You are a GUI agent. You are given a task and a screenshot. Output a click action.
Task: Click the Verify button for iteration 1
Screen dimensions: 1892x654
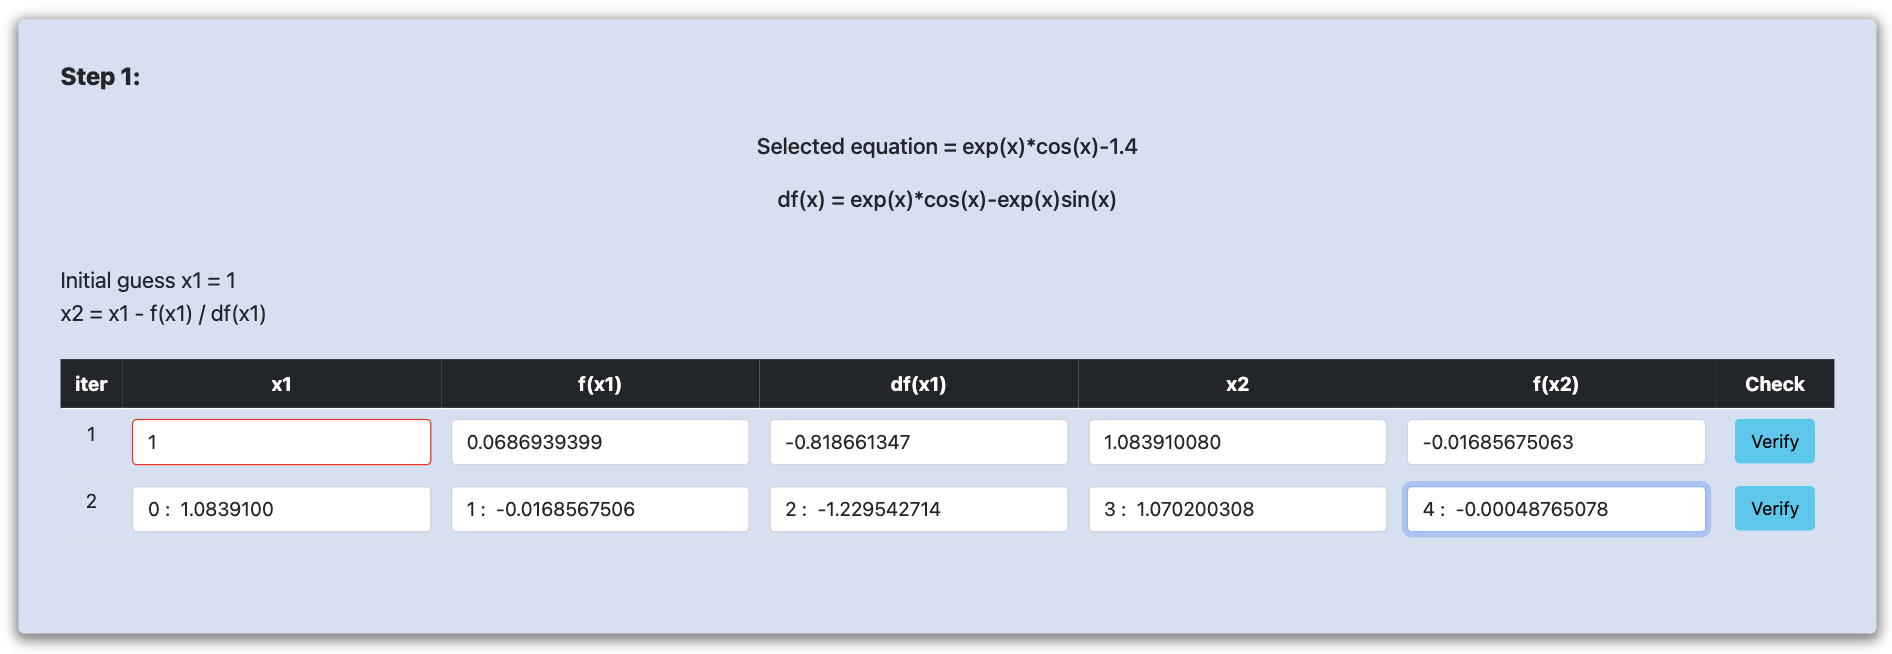pyautogui.click(x=1774, y=442)
